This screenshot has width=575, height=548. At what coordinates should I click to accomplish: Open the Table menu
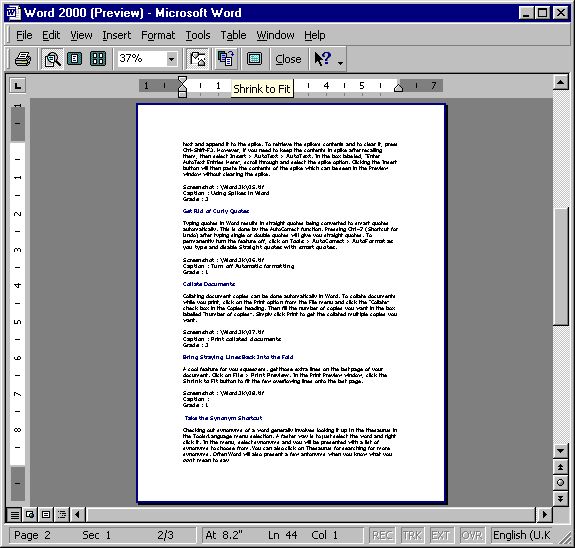tap(233, 35)
